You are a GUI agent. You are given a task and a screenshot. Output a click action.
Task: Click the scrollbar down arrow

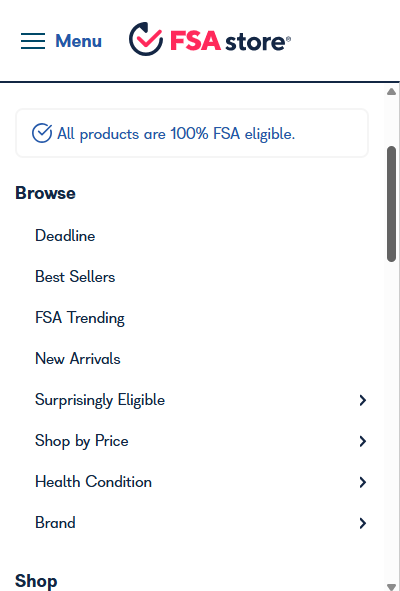point(391,586)
